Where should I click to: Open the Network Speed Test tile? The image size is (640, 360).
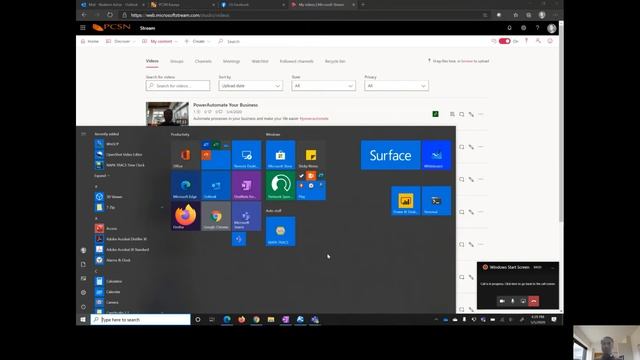[280, 186]
